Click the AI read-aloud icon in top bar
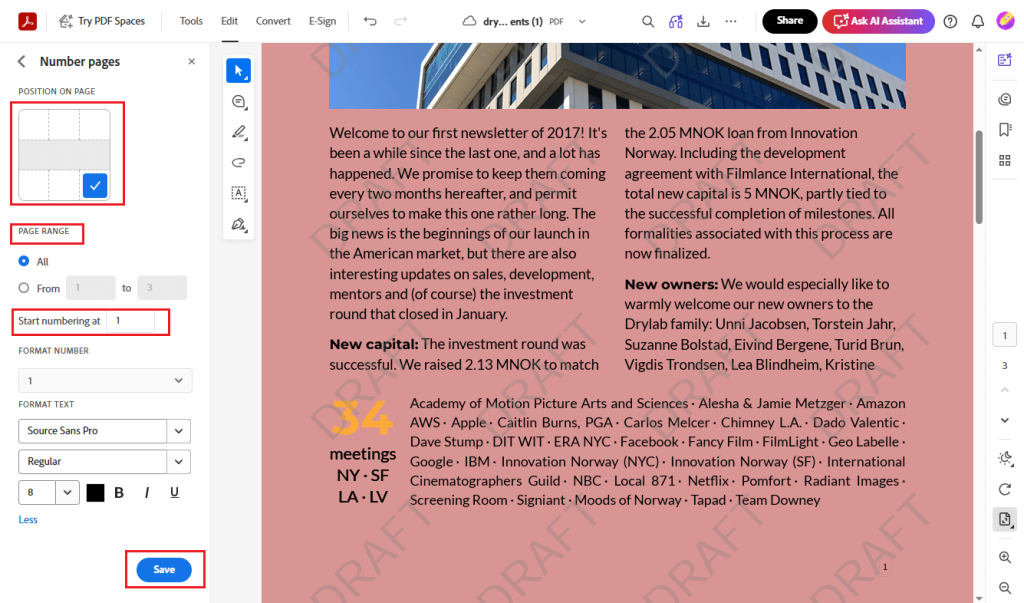1024x603 pixels. 675,21
